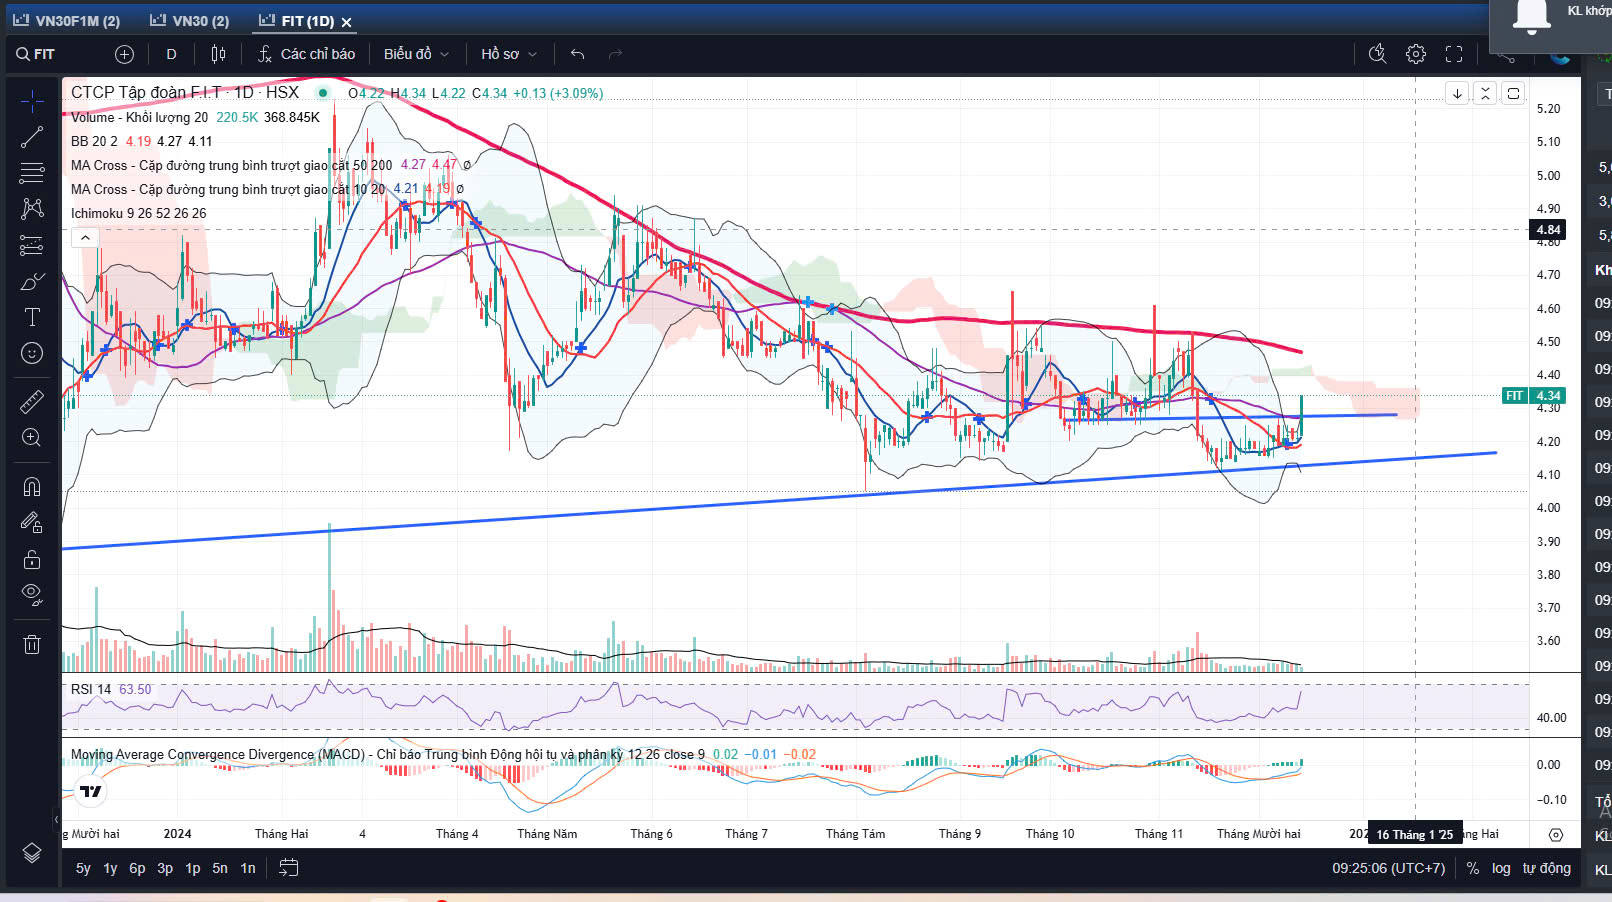This screenshot has height=902, width=1612.
Task: Open chart settings gear icon
Action: click(x=1416, y=54)
